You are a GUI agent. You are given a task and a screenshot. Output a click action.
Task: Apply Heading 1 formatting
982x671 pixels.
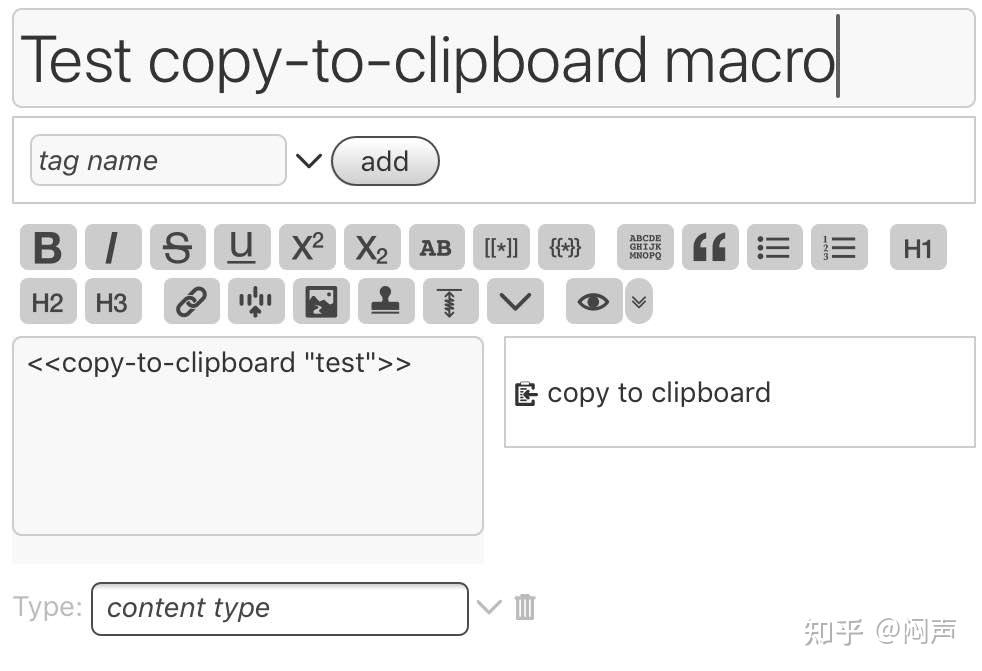917,248
